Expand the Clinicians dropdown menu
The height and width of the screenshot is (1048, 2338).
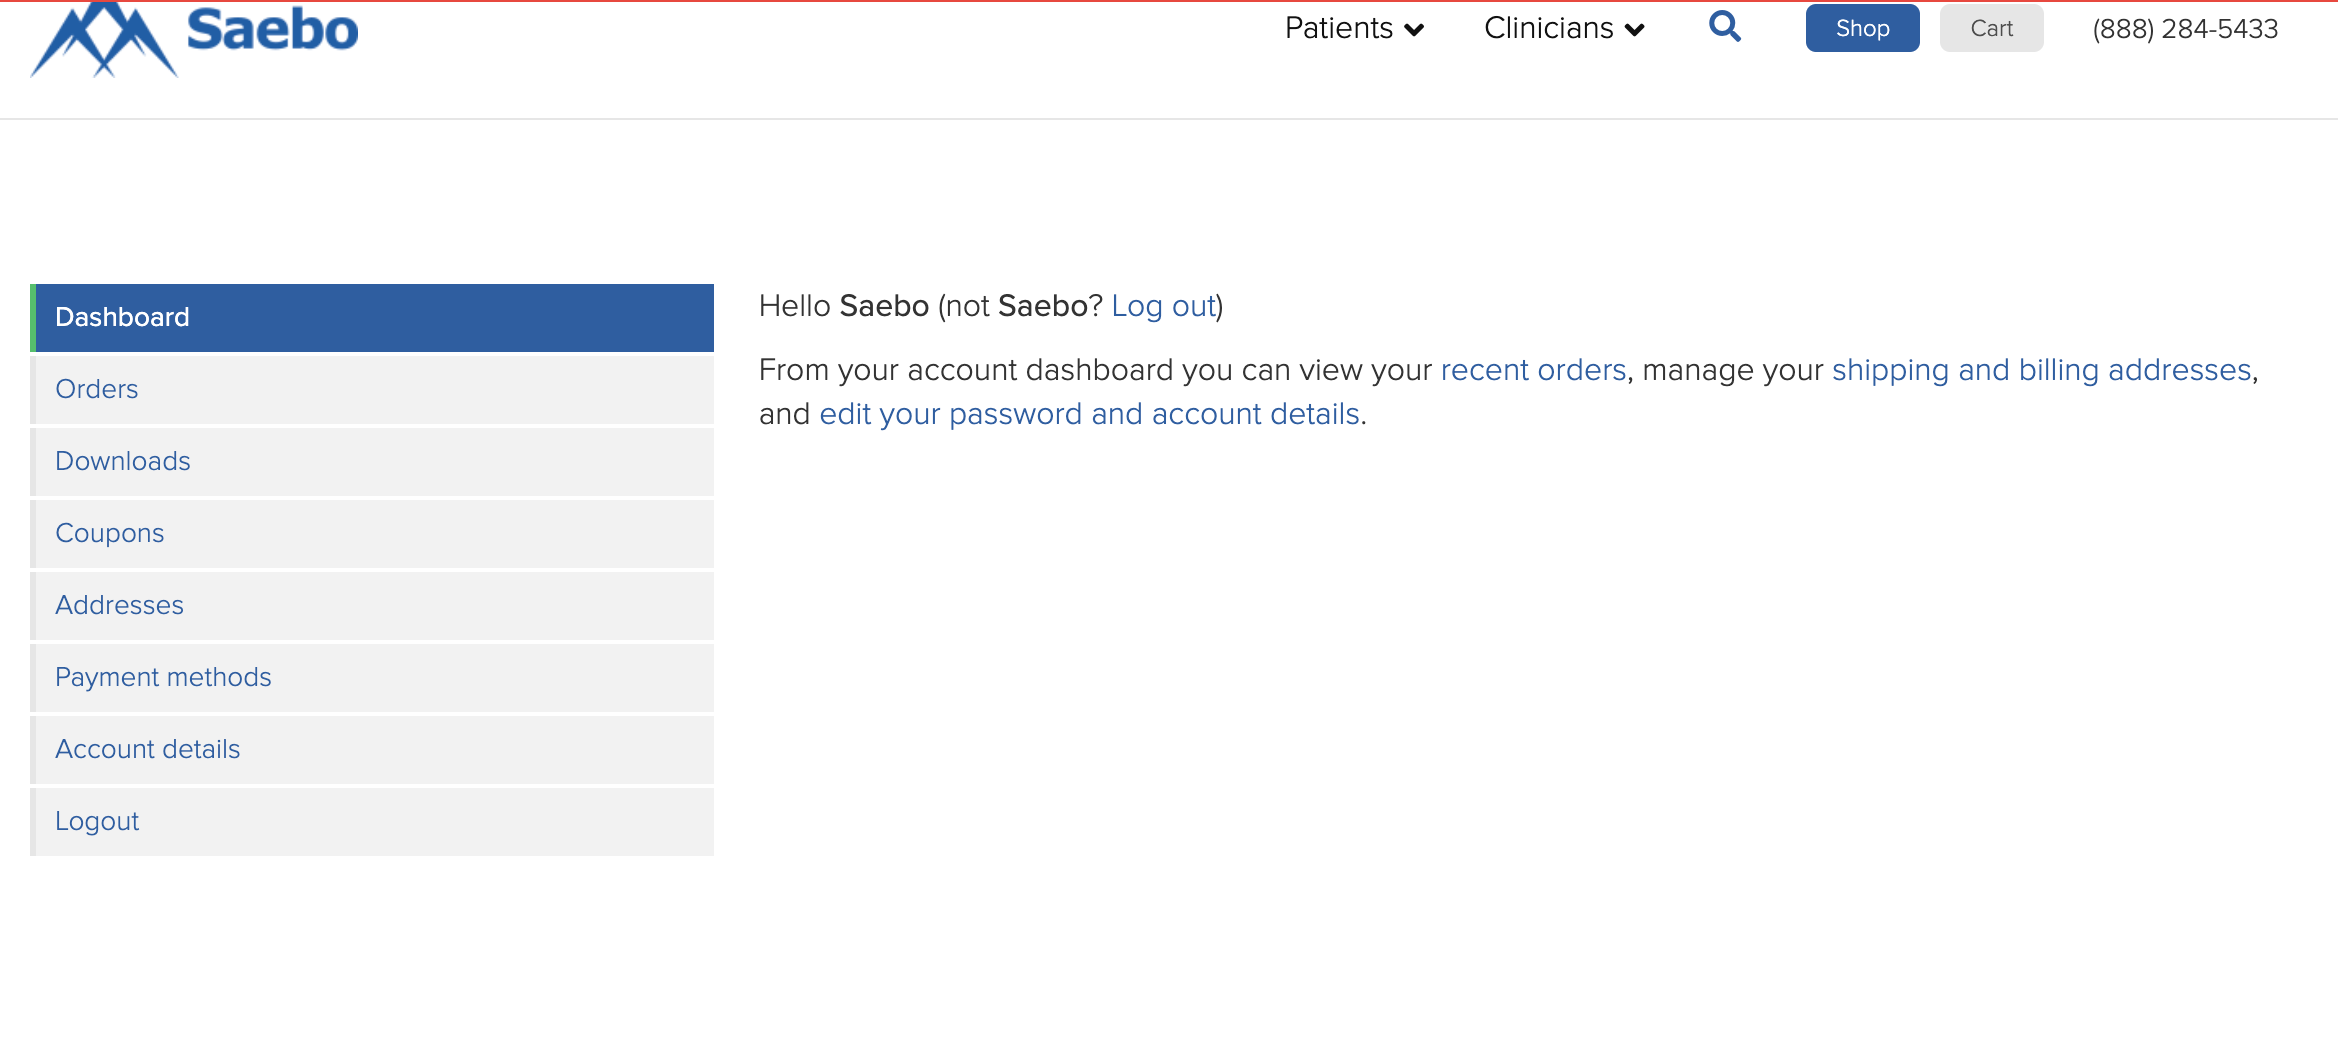(x=1564, y=28)
